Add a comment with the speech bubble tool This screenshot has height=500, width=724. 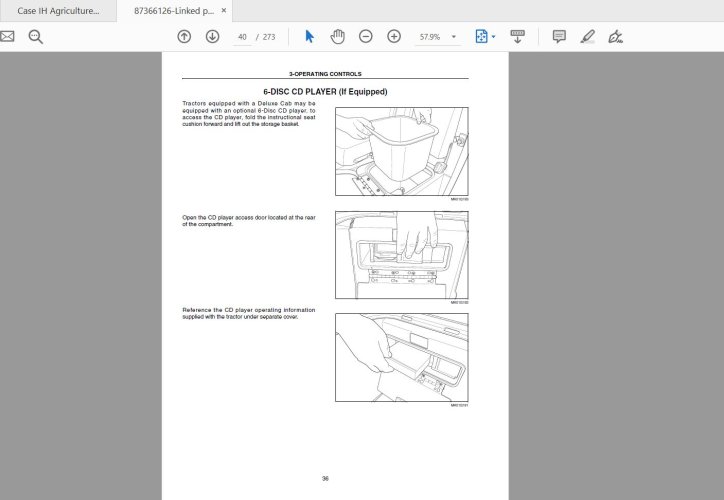(559, 36)
